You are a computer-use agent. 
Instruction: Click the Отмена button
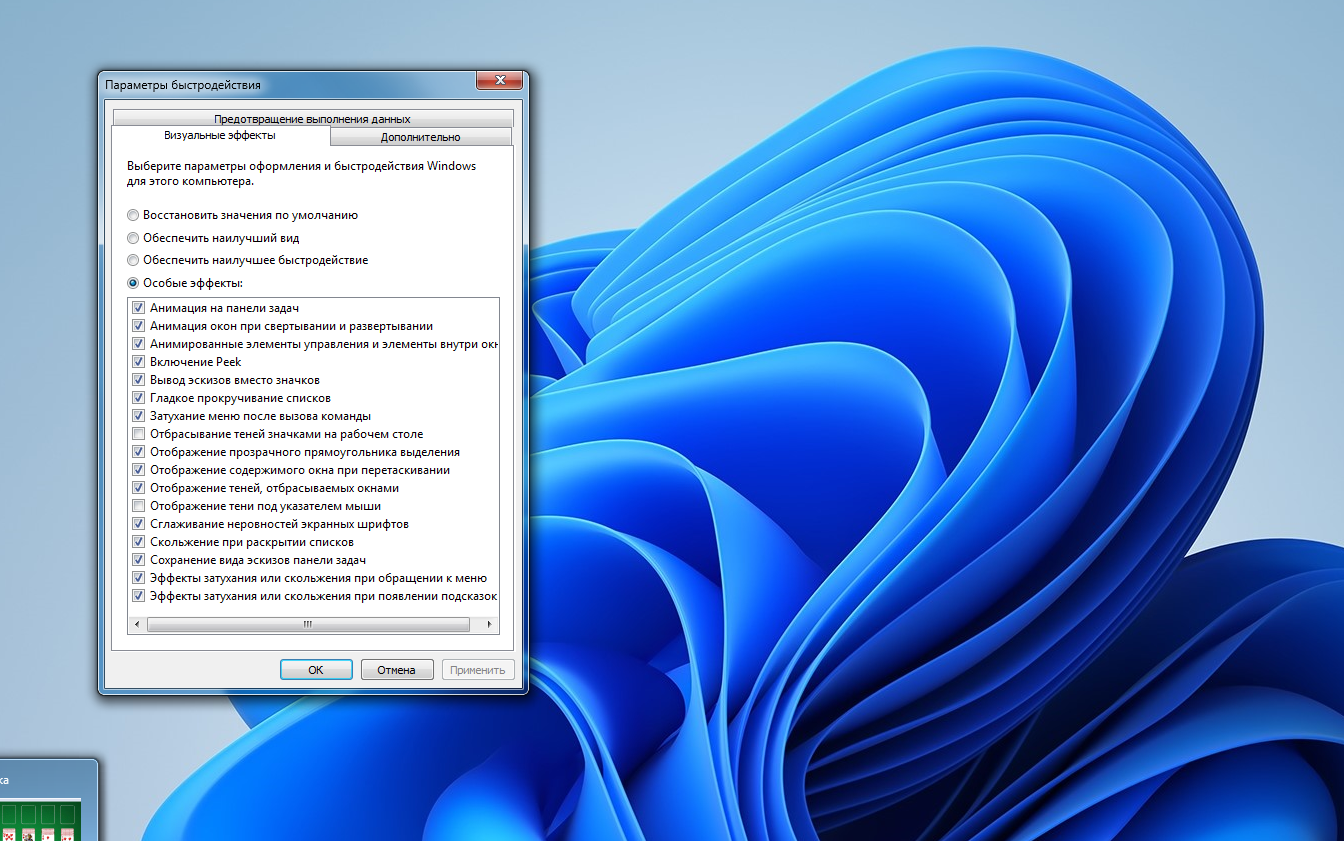point(397,670)
